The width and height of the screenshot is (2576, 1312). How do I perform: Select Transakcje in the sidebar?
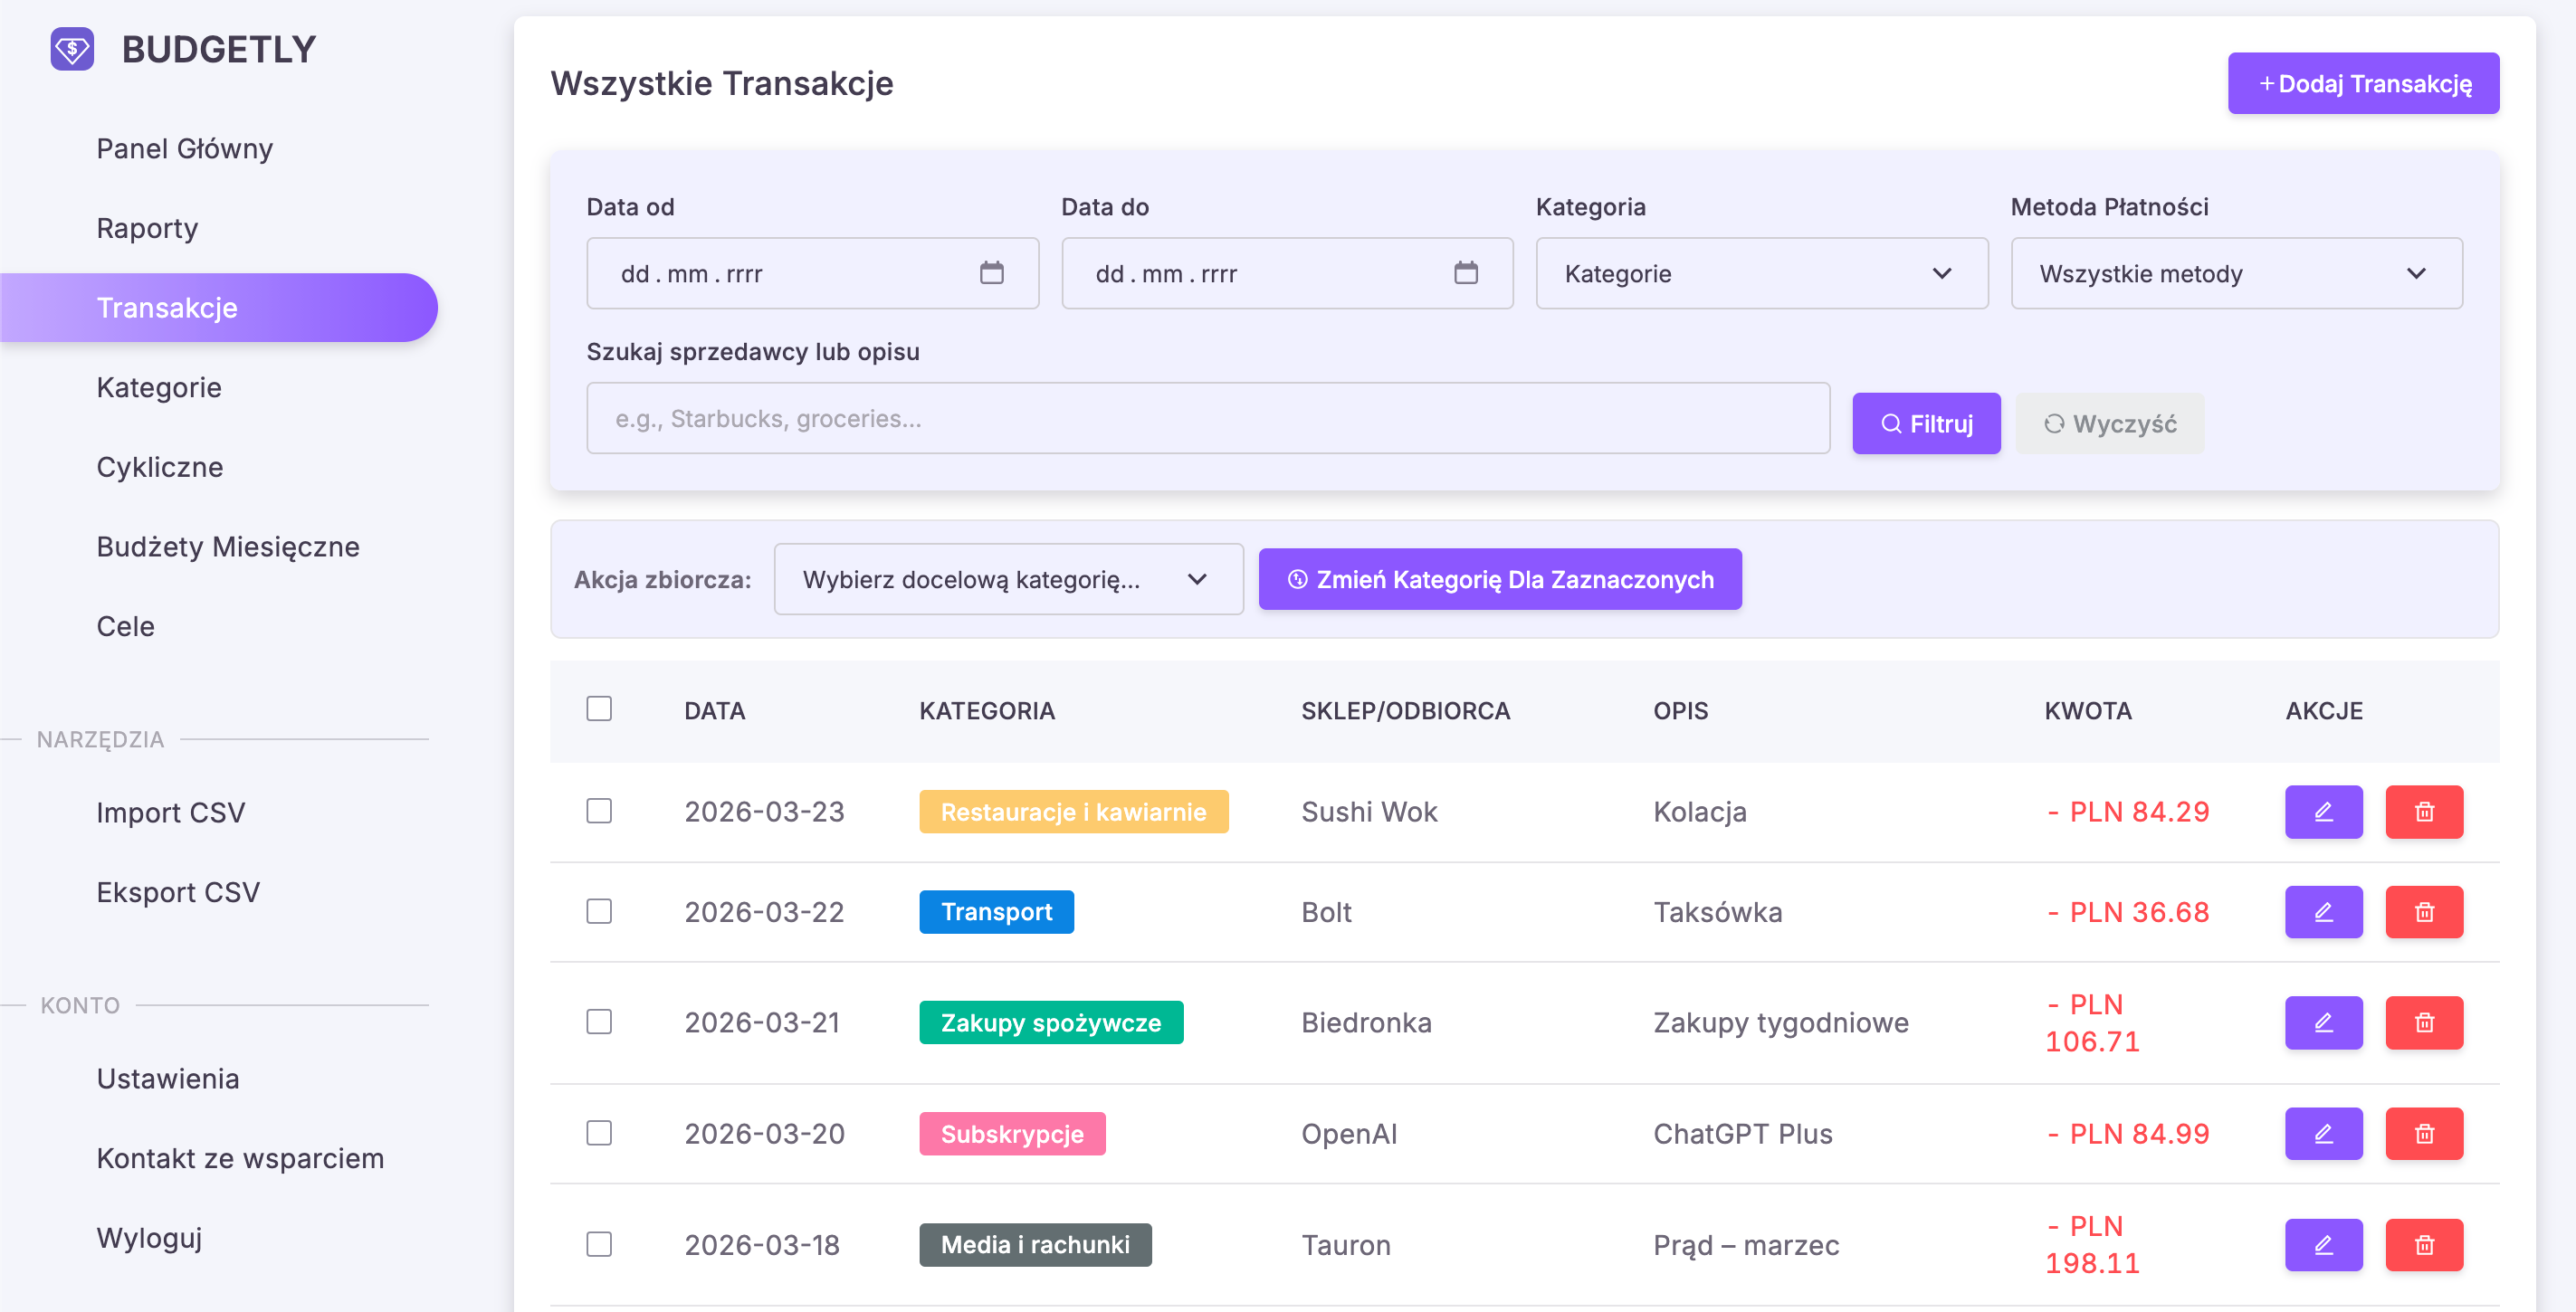(218, 307)
